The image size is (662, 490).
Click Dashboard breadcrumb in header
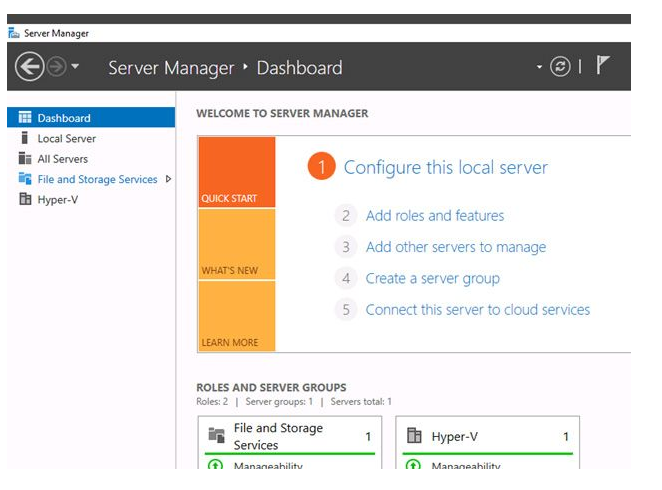(299, 68)
